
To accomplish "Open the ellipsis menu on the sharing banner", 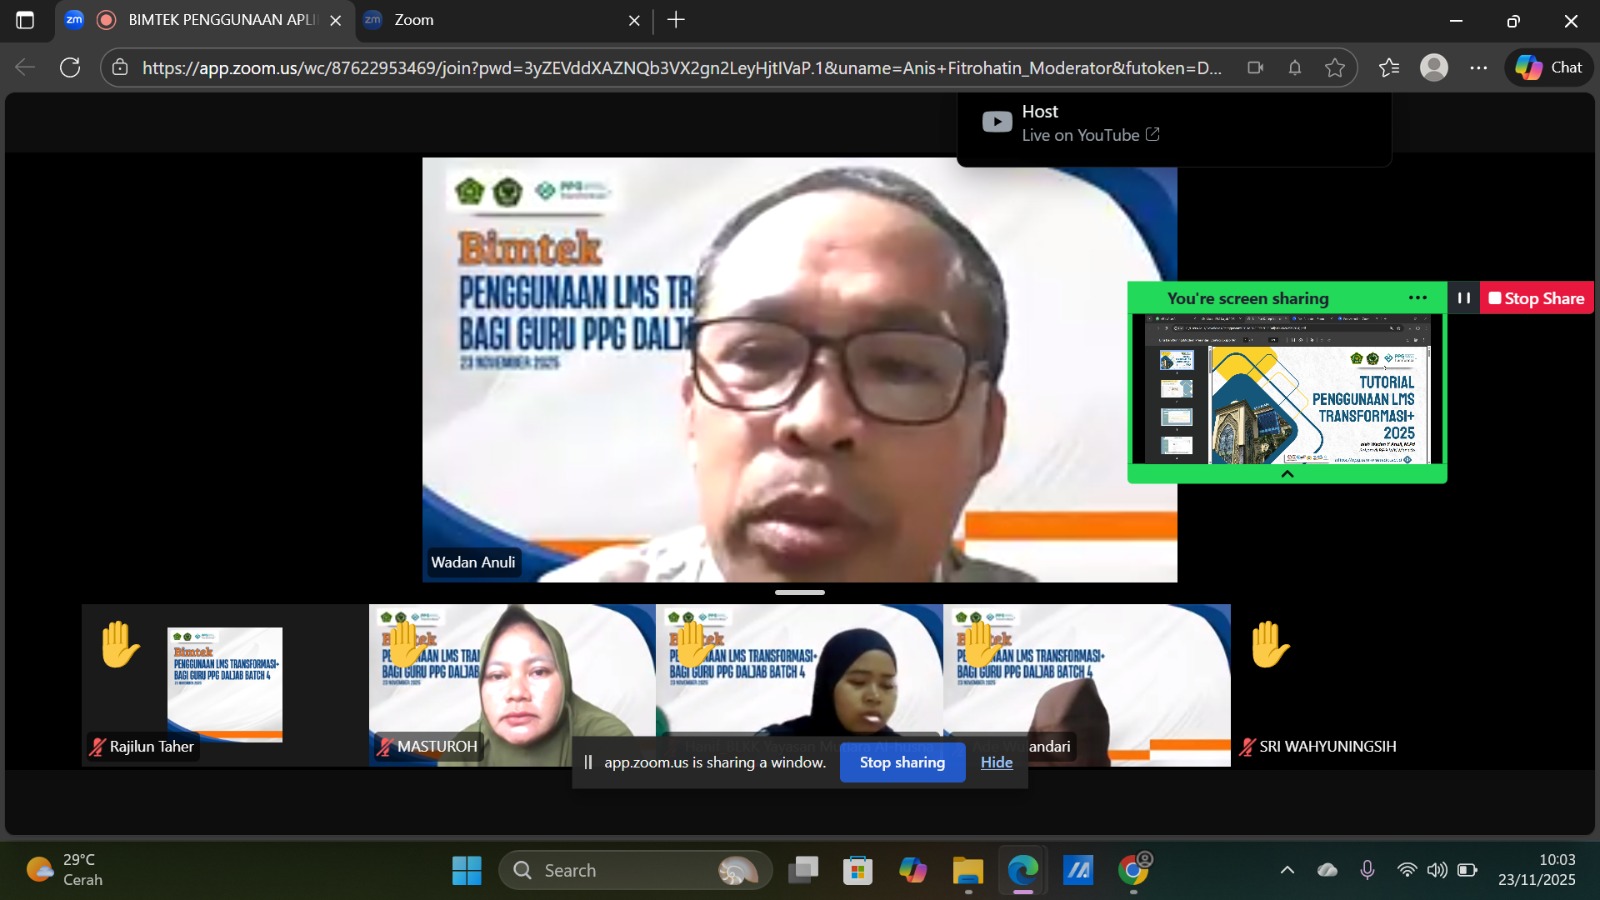I will pos(1417,297).
